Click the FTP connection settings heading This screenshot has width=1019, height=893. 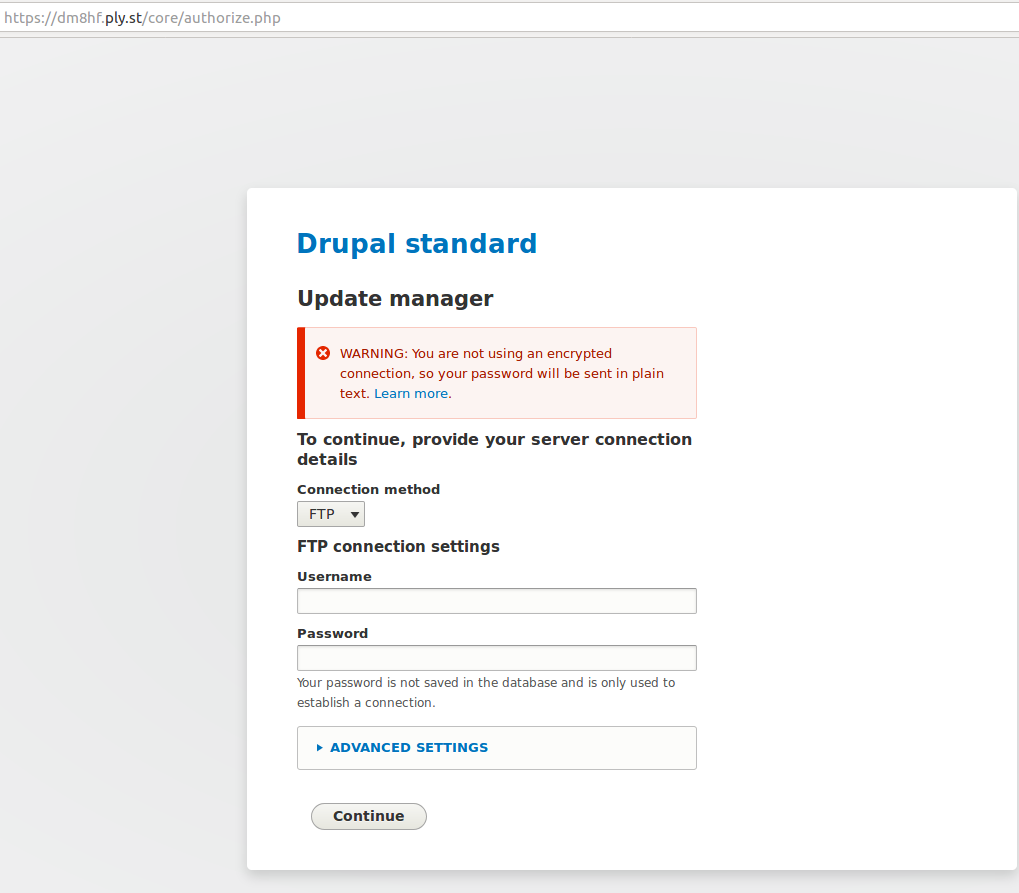398,547
